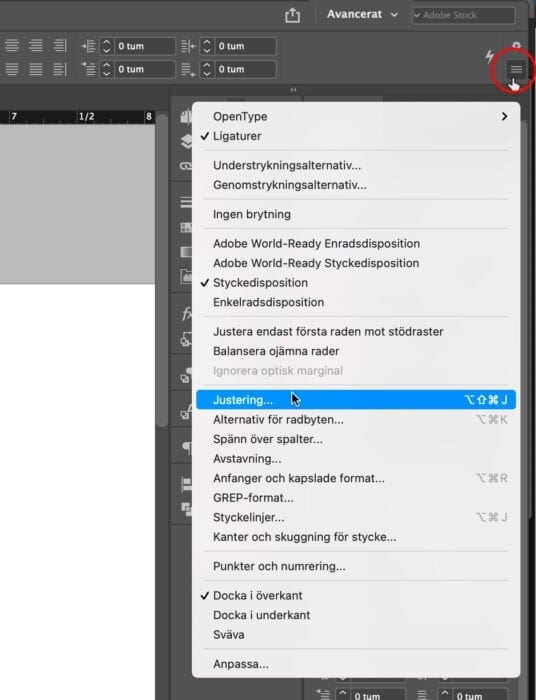Select center paragraph alignment in upper row
The width and height of the screenshot is (536, 700).
tap(12, 46)
